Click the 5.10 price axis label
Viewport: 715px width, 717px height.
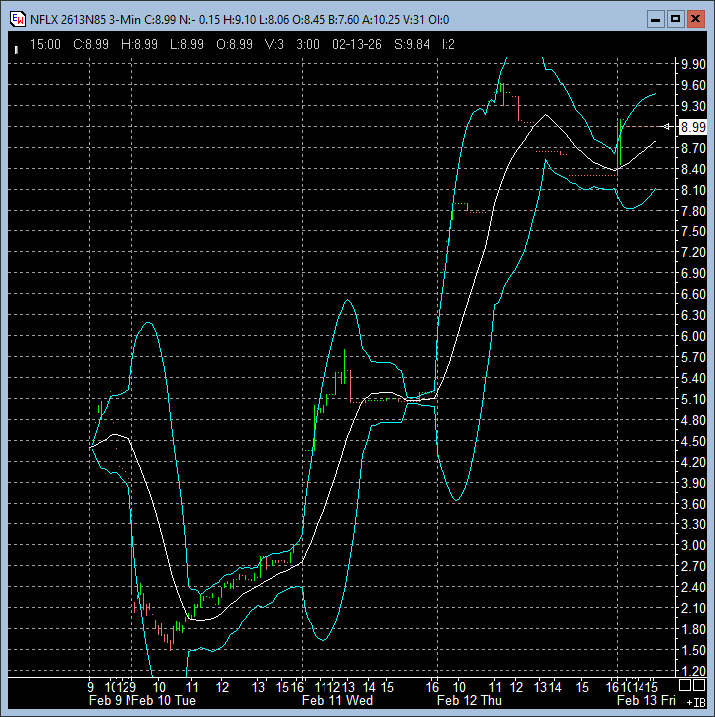pyautogui.click(x=692, y=399)
